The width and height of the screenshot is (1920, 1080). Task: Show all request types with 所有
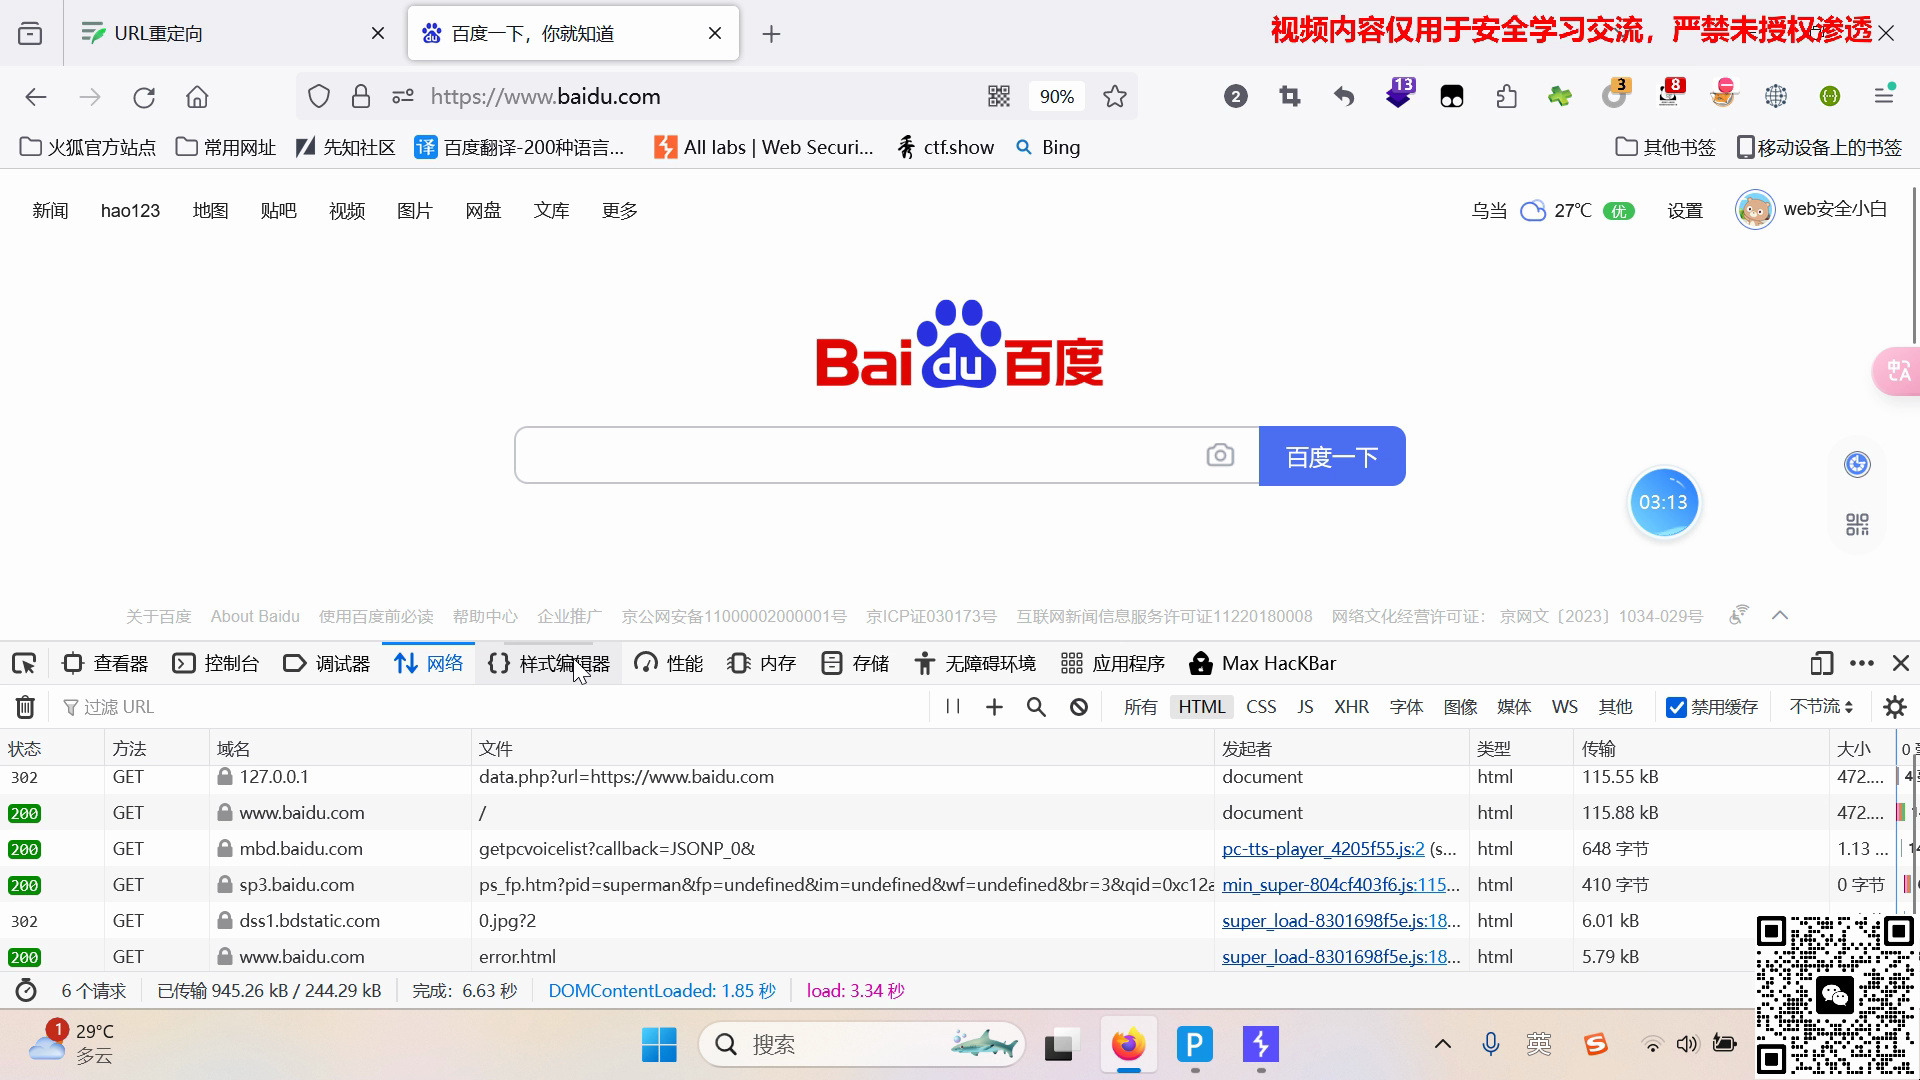(x=1140, y=708)
